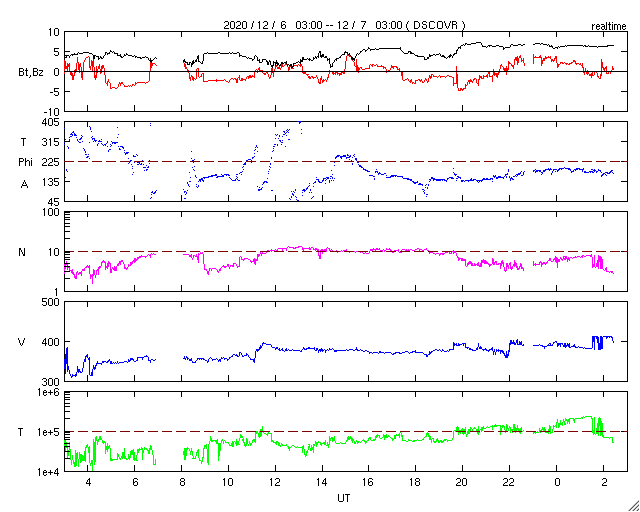Screen dimensions: 640x512
Task: Select the "6" hour tick on the UT axis
Action: point(135,483)
